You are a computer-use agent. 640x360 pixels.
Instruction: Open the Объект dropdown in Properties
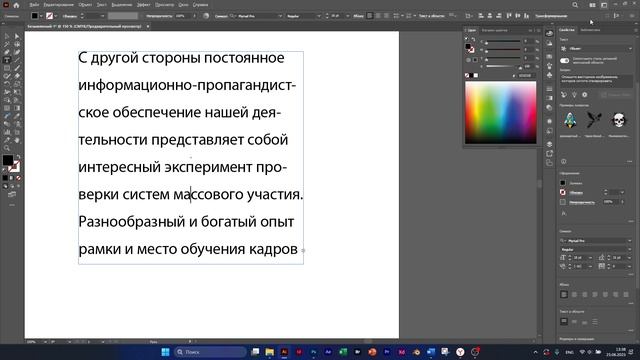pyautogui.click(x=596, y=49)
